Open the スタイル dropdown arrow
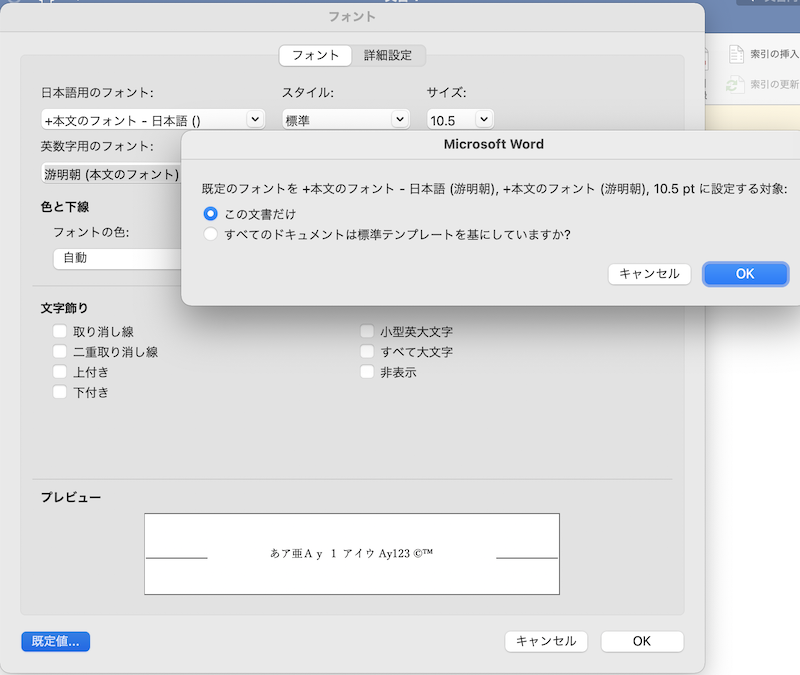 (x=400, y=119)
